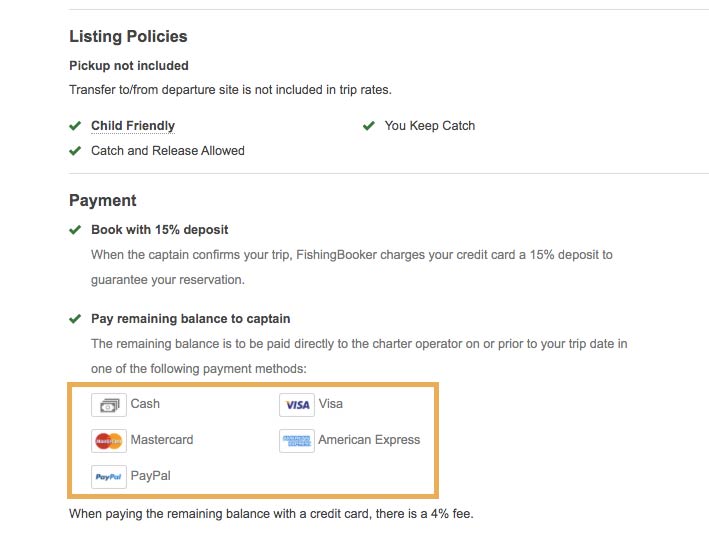Screen dimensions: 709x549
Task: Click the Visa label text
Action: coord(331,403)
